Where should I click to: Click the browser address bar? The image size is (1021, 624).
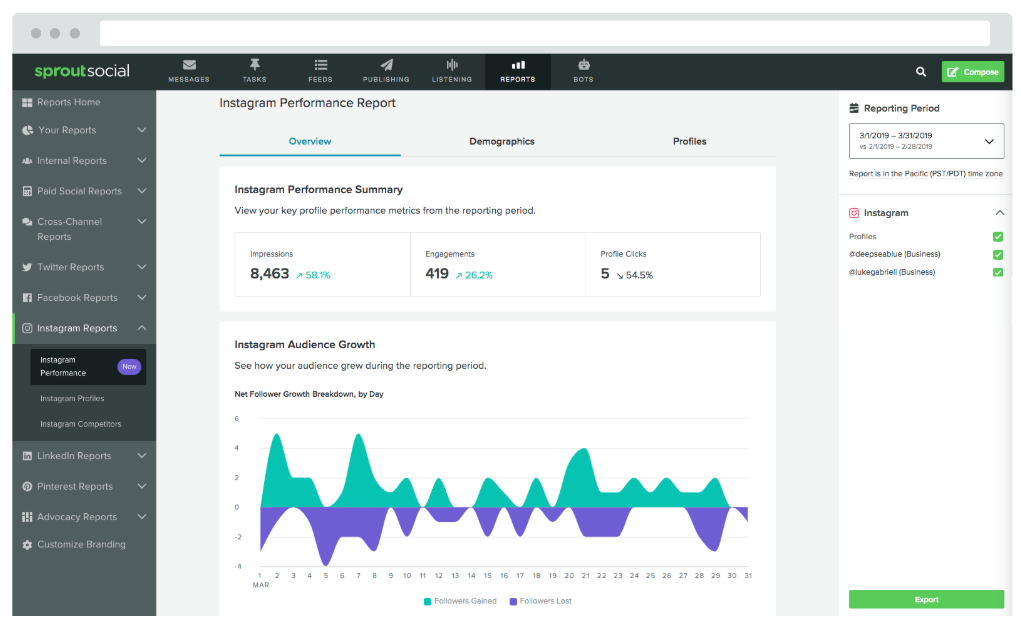tap(544, 33)
